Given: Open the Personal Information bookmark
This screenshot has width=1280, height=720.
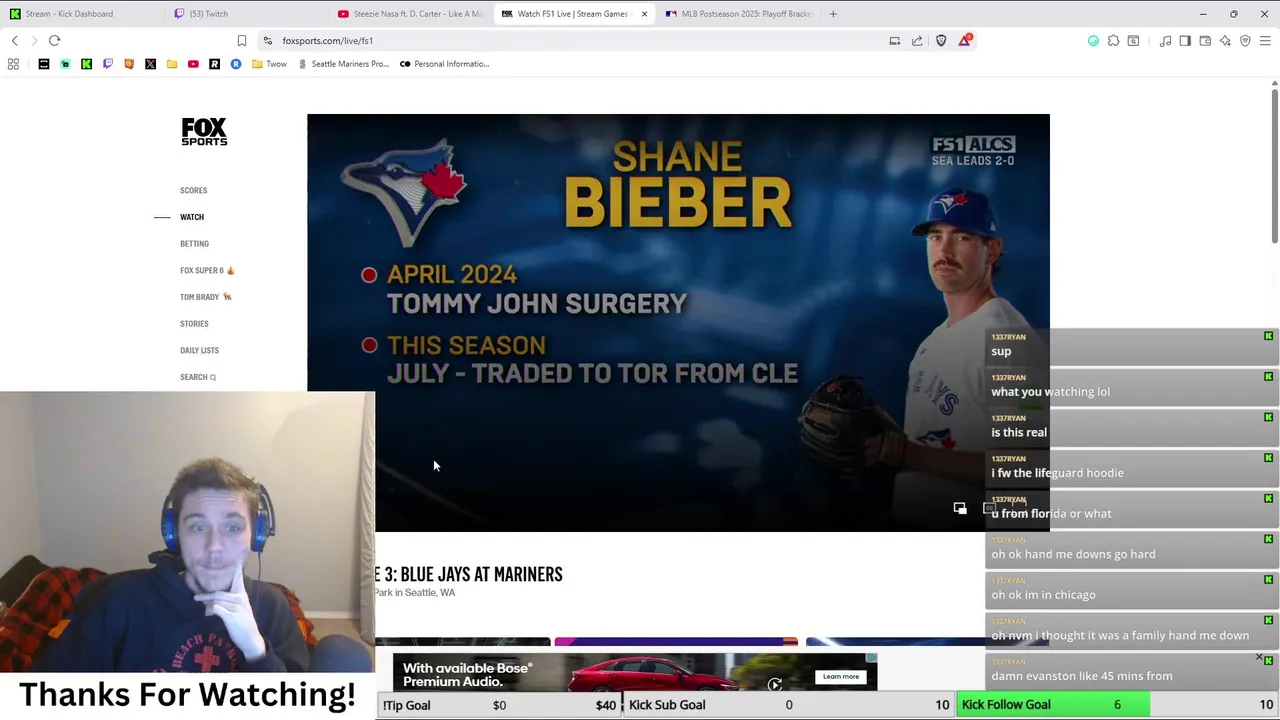Looking at the screenshot, I should pyautogui.click(x=444, y=64).
